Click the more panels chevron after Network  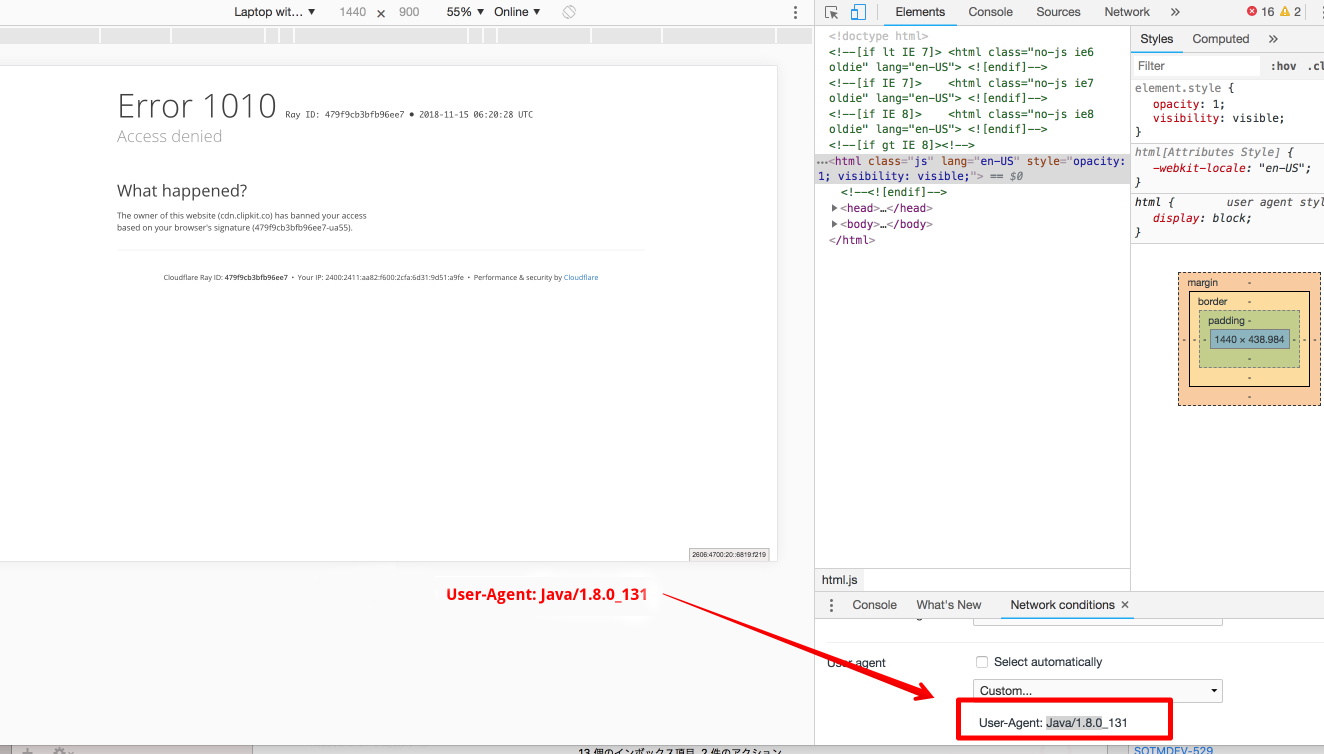(x=1174, y=11)
